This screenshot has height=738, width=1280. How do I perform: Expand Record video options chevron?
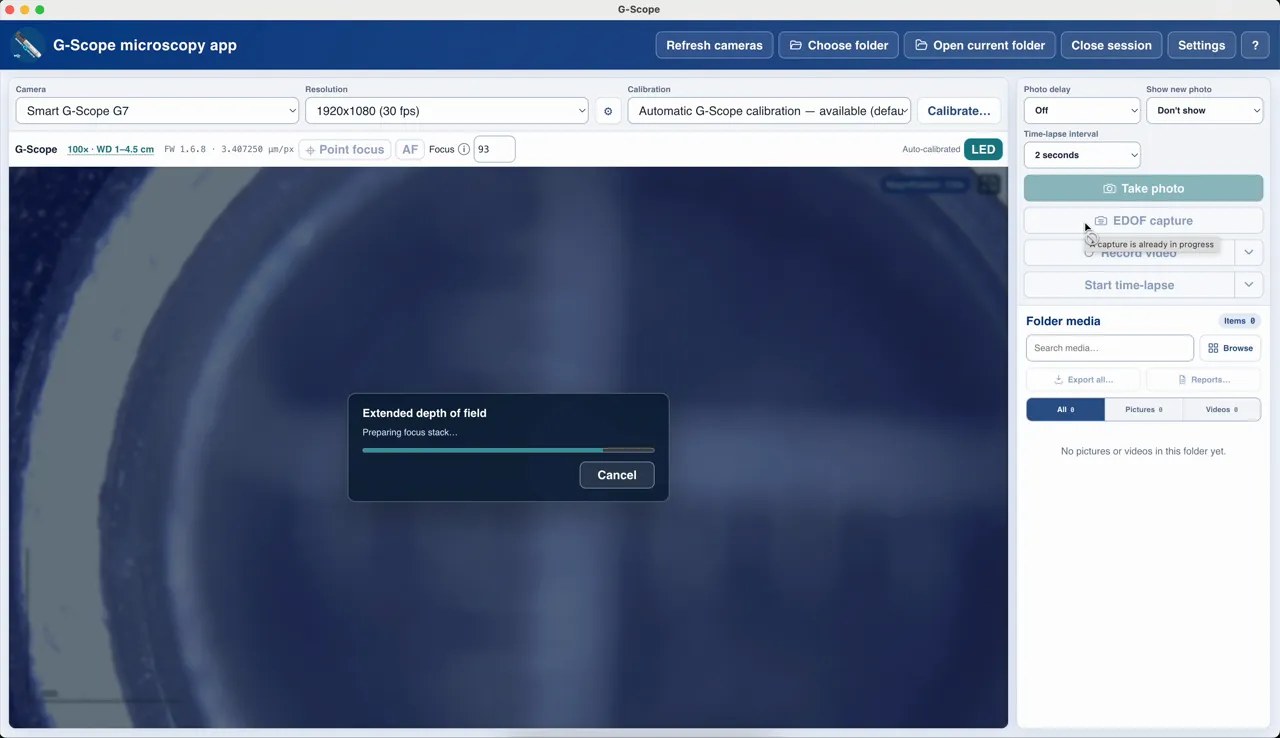[1249, 253]
